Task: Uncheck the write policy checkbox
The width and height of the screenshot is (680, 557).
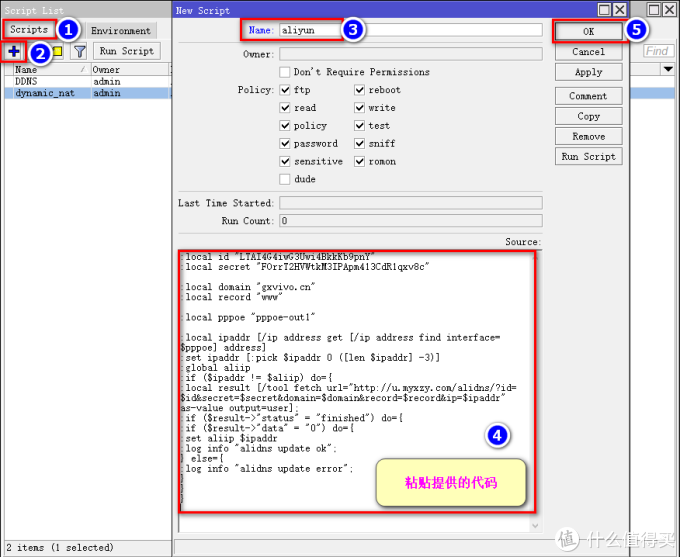Action: coord(359,108)
